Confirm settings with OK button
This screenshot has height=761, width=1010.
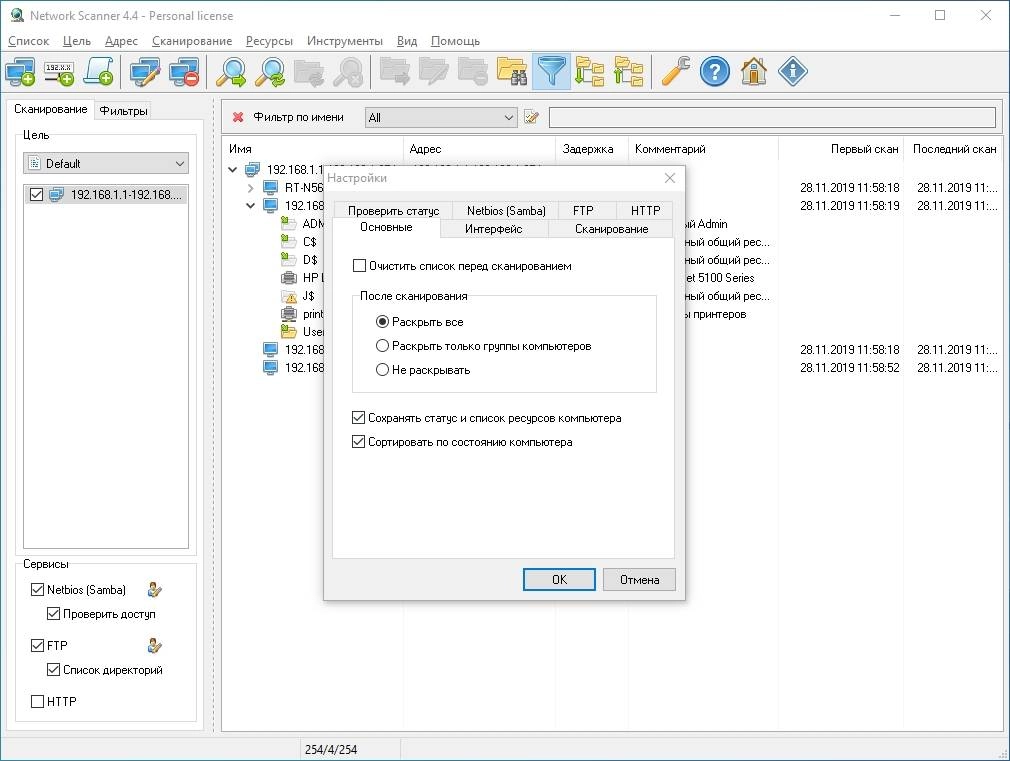point(559,579)
